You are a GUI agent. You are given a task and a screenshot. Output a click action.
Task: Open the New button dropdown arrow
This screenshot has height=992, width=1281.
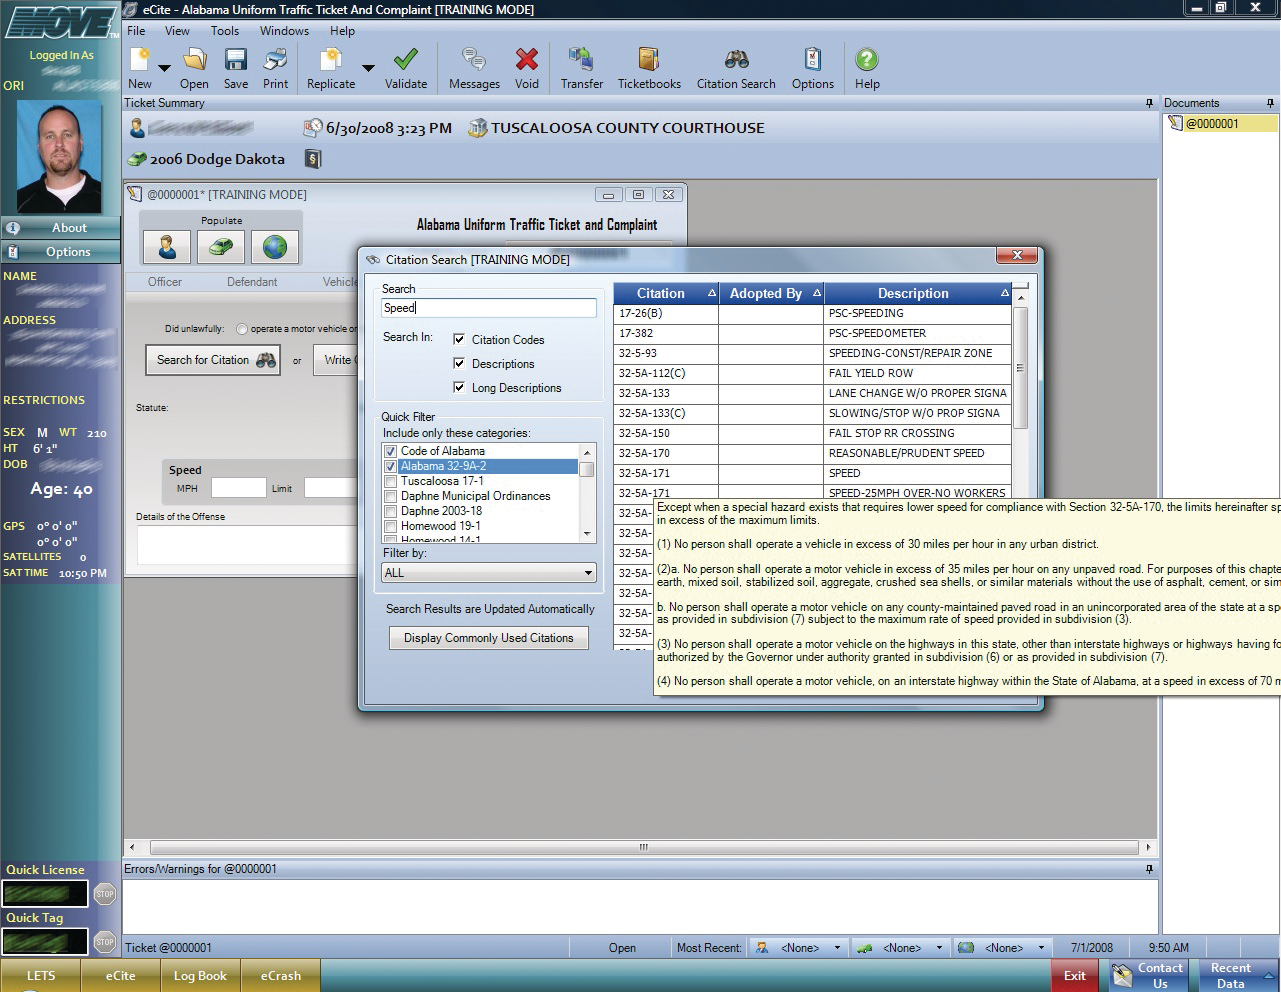tap(165, 68)
